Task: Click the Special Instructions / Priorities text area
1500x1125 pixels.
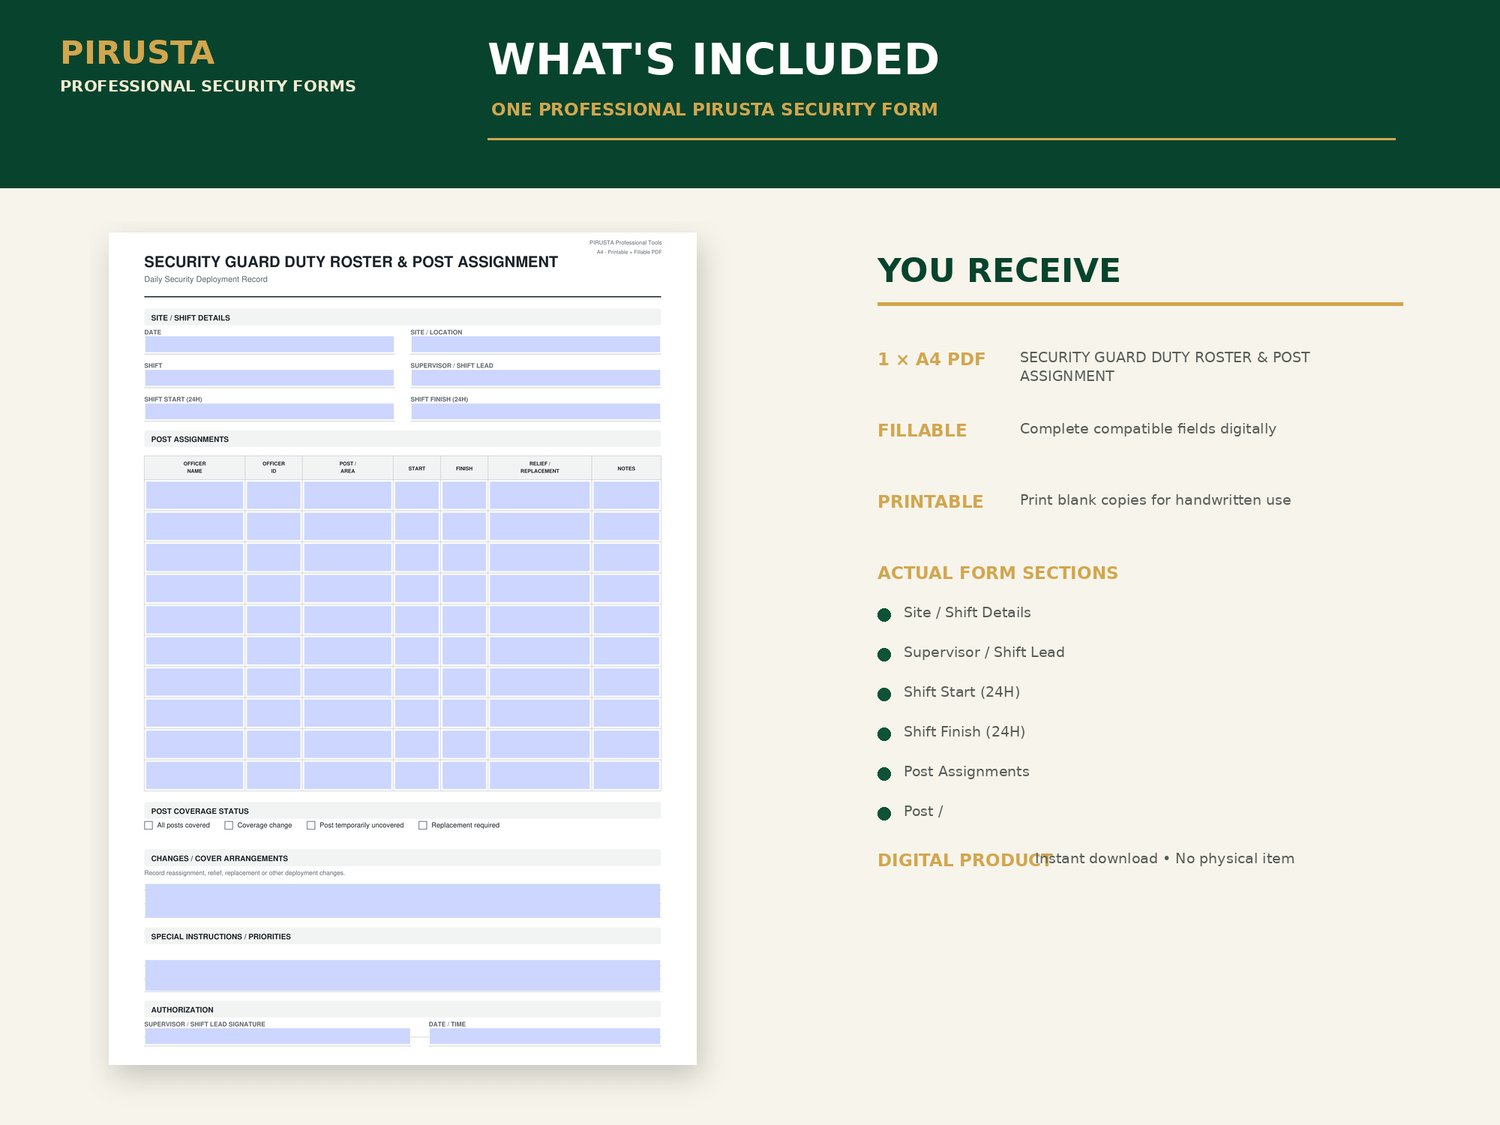Action: pyautogui.click(x=402, y=976)
